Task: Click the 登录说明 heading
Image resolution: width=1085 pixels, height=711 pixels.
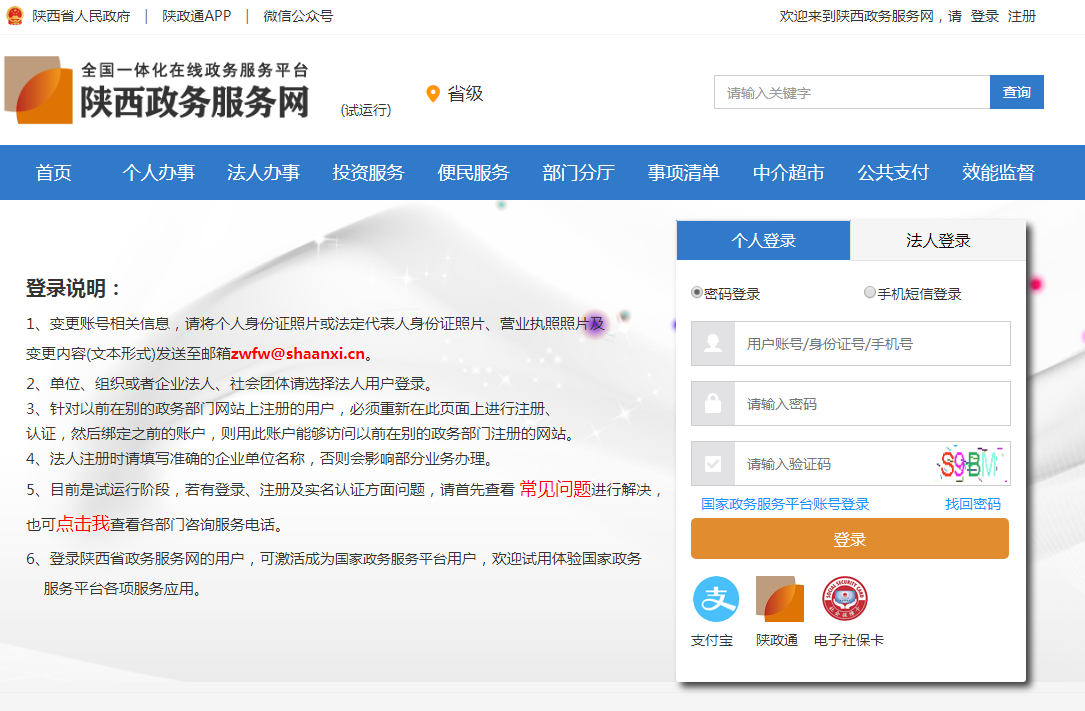Action: (x=73, y=288)
